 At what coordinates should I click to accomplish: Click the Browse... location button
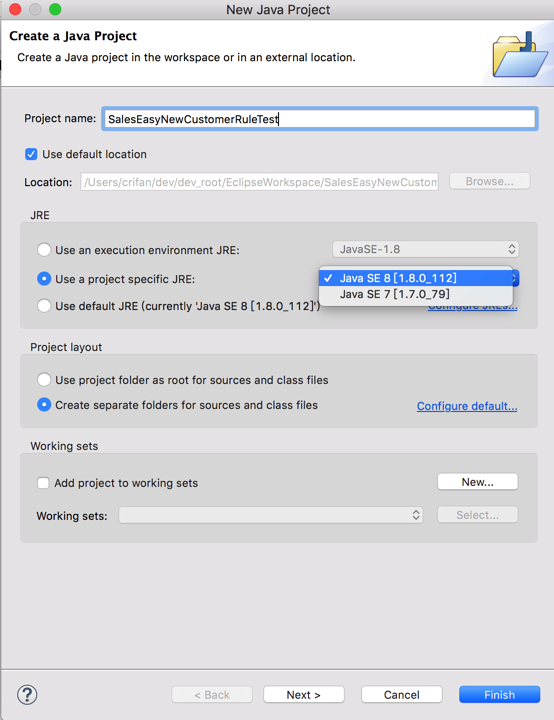[x=490, y=181]
